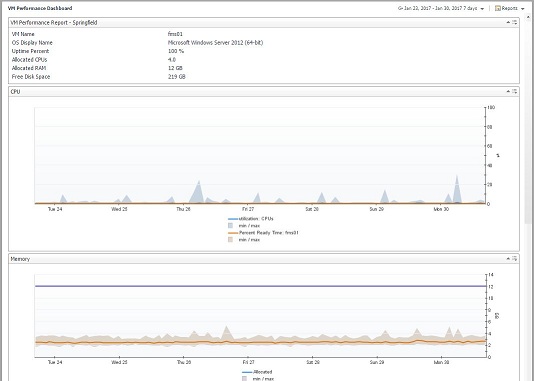
Task: Click the CPU panel title
Action: 15,92
